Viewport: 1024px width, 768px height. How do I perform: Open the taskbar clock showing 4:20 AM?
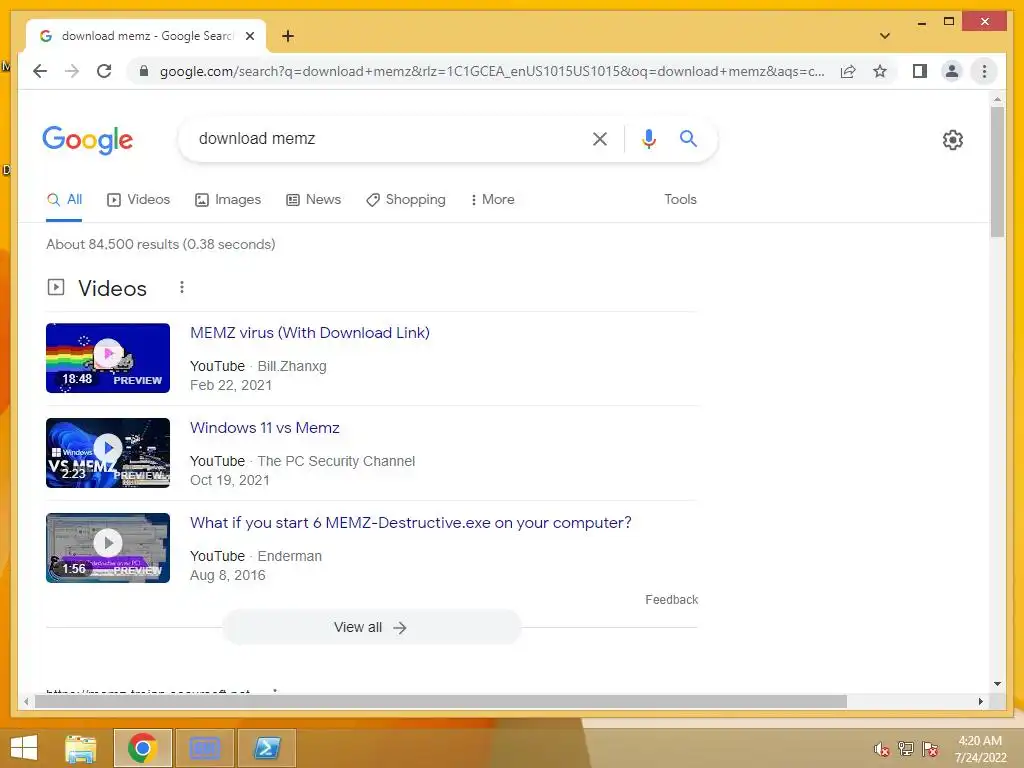coord(980,749)
